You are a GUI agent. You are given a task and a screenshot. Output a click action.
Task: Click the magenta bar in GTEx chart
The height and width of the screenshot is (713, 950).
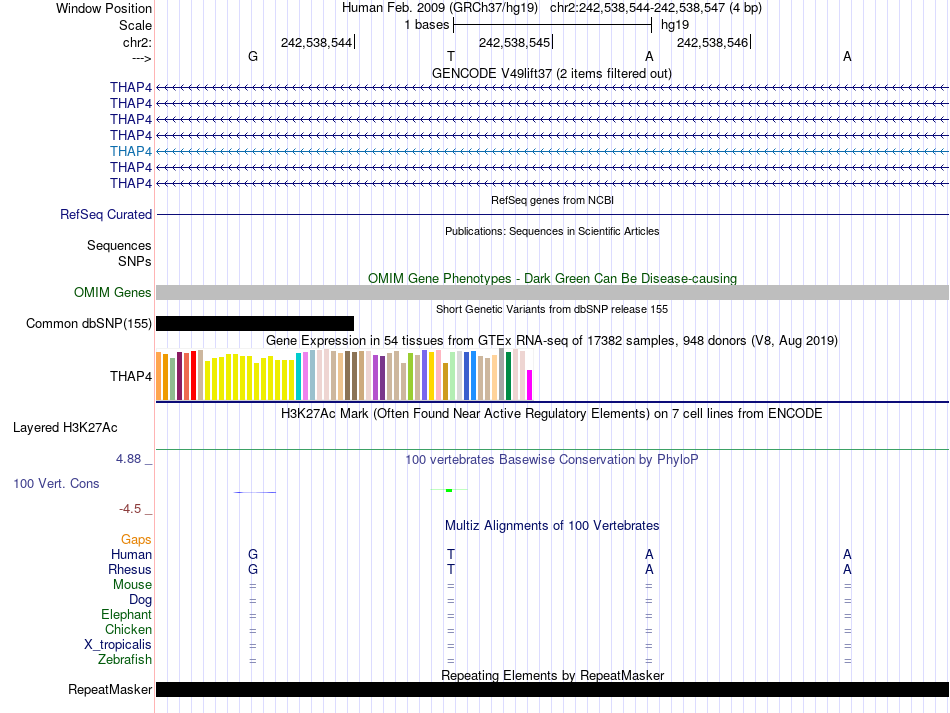530,385
